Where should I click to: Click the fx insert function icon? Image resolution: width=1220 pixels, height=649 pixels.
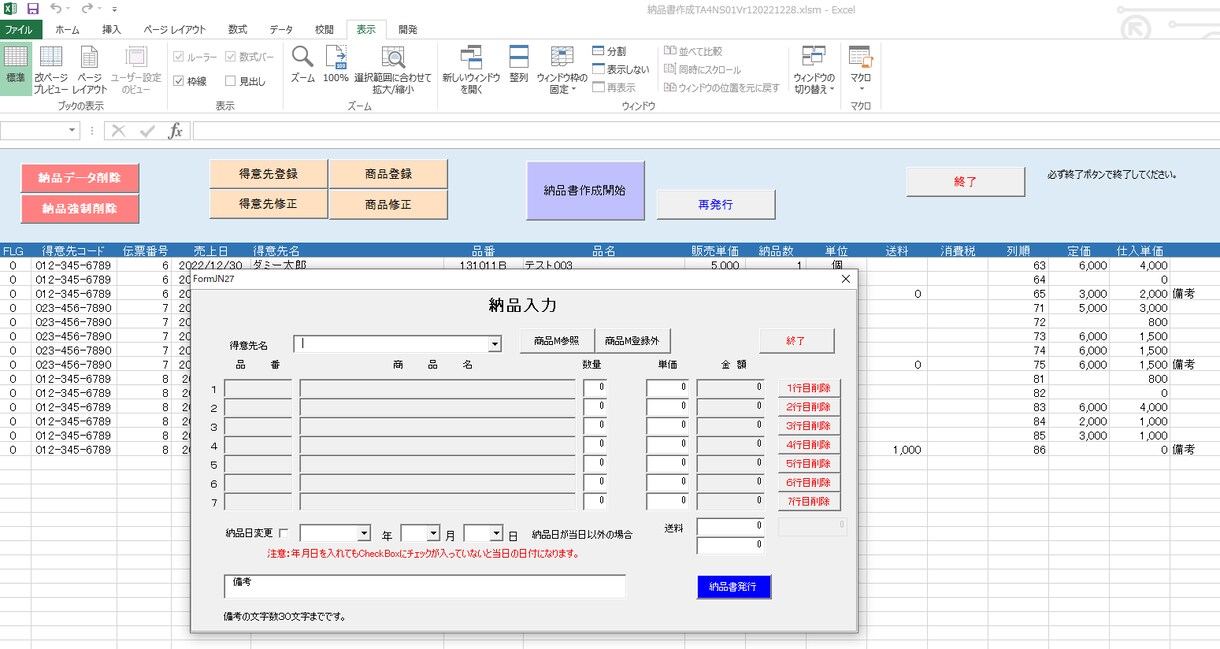click(x=175, y=131)
